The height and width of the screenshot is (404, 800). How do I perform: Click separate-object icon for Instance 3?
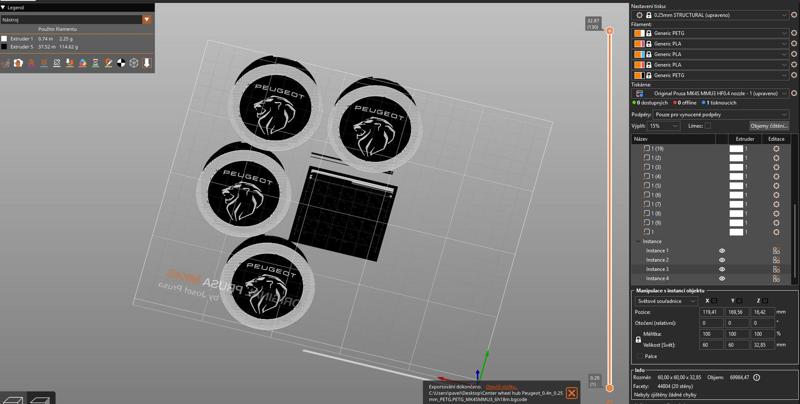(776, 269)
